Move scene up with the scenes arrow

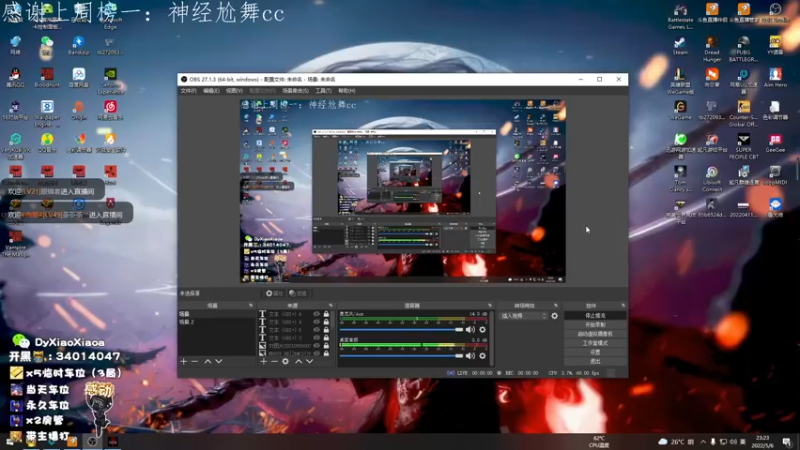pyautogui.click(x=208, y=361)
